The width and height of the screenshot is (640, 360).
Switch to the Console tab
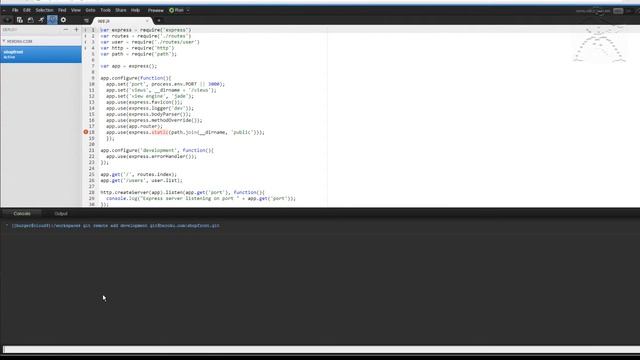tap(22, 213)
